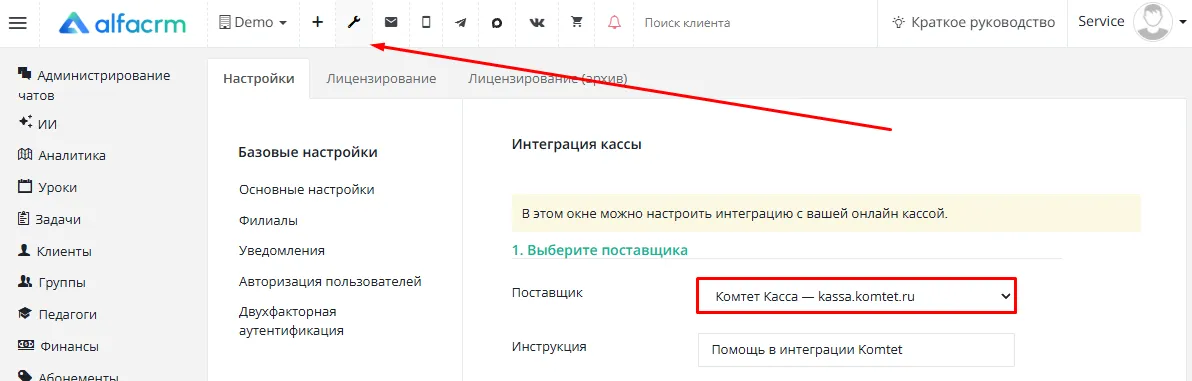The image size is (1192, 381).
Task: Click the mobile phone icon
Action: (426, 23)
